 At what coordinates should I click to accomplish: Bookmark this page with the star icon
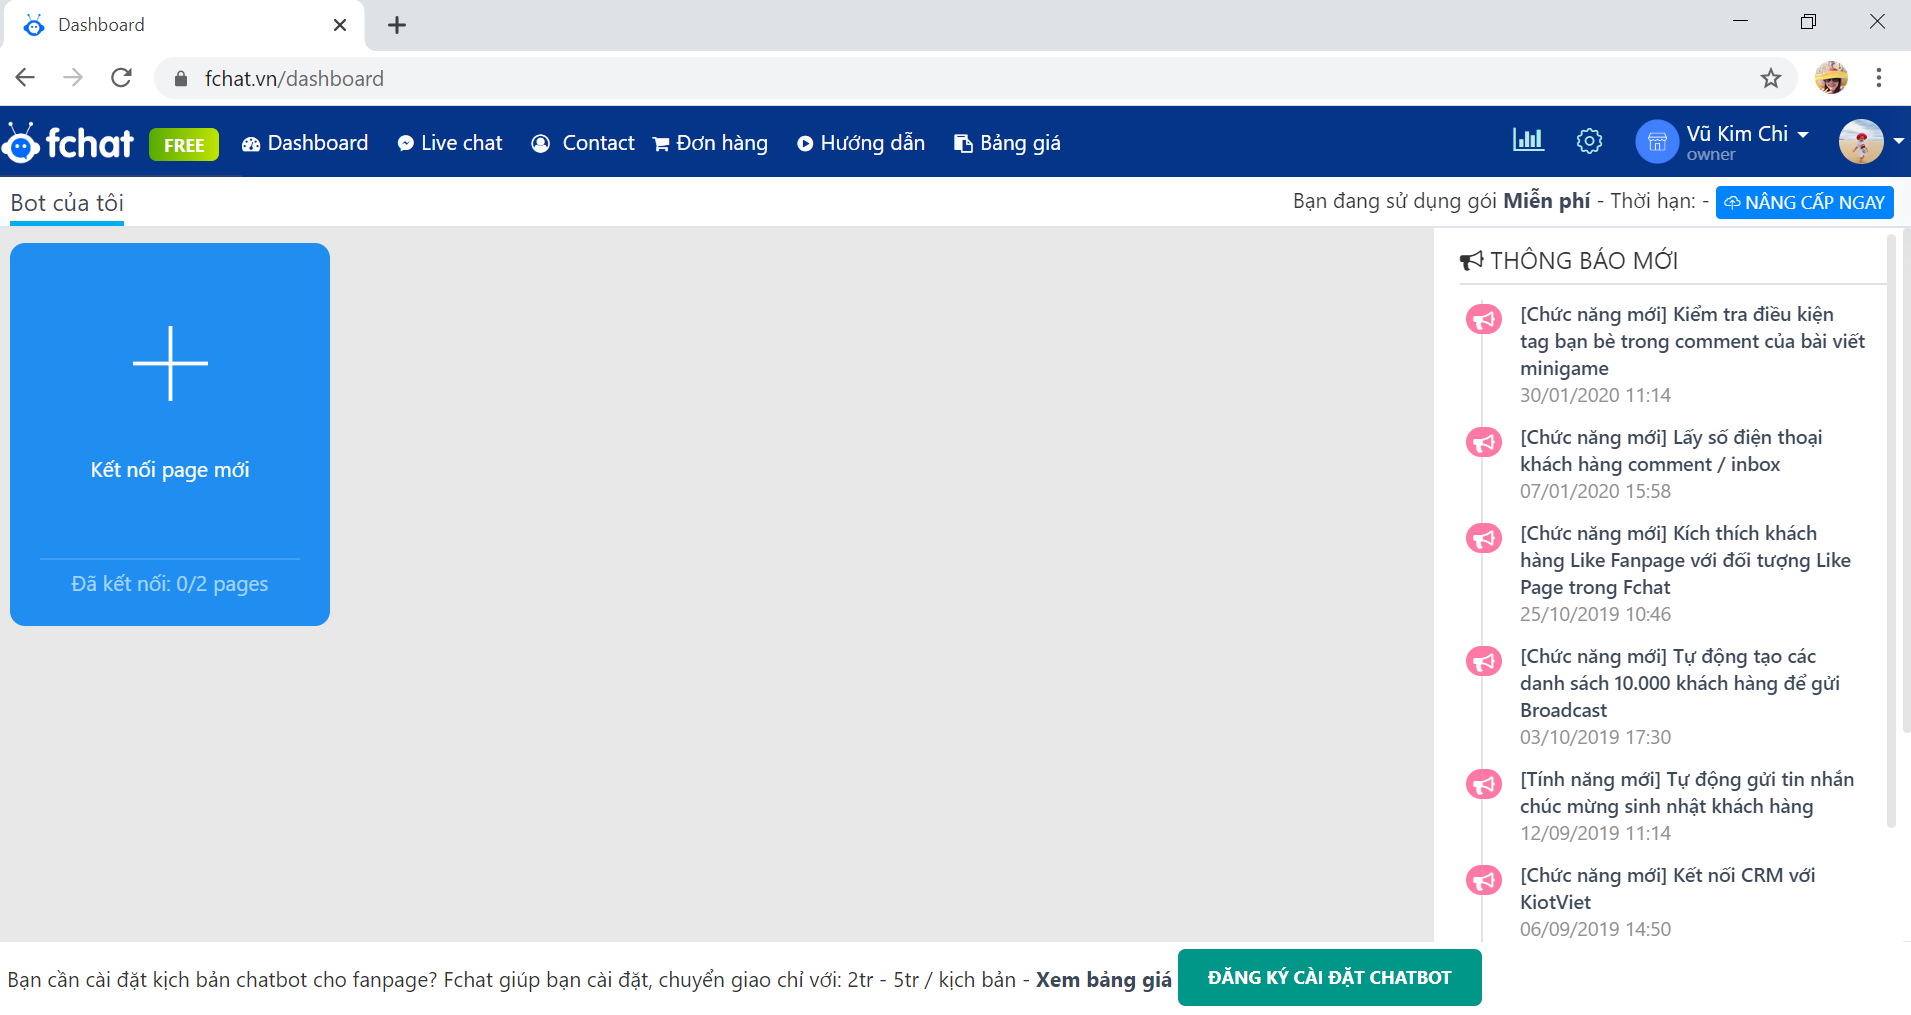point(1770,78)
